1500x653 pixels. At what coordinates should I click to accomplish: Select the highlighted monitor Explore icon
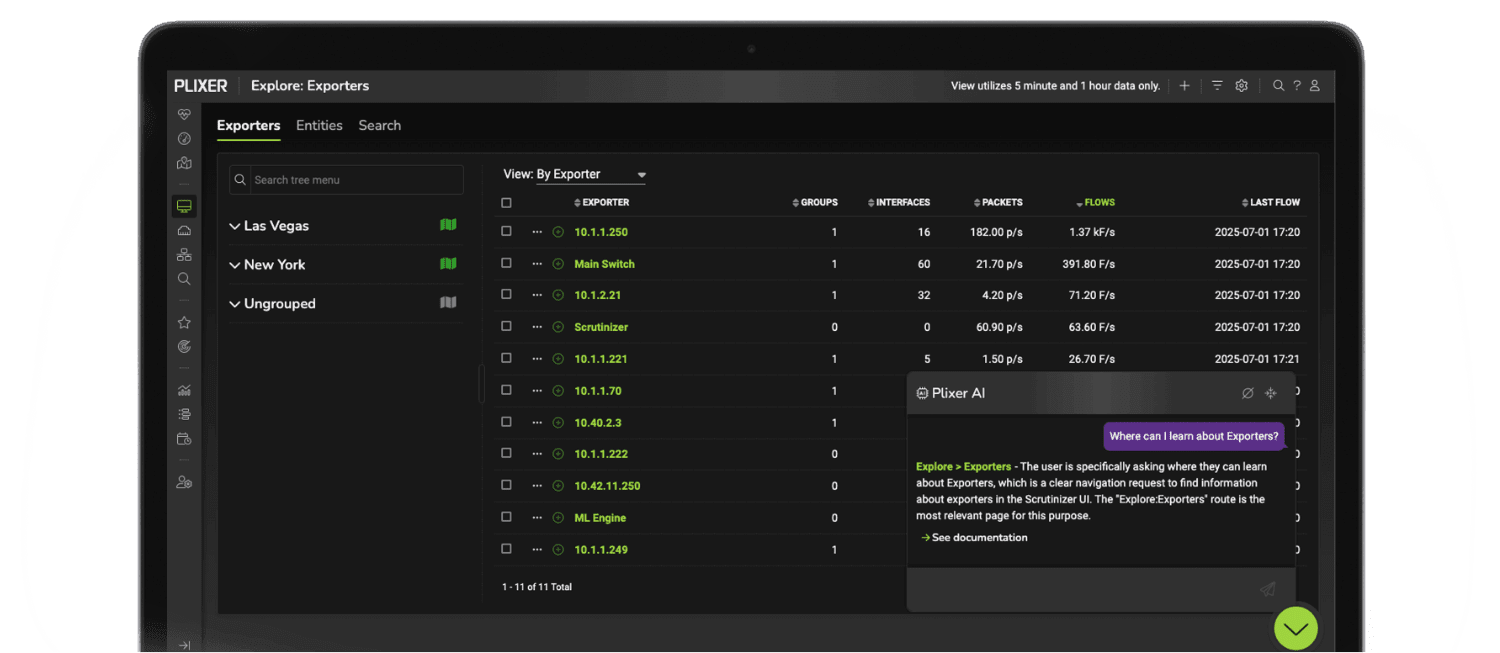(184, 206)
